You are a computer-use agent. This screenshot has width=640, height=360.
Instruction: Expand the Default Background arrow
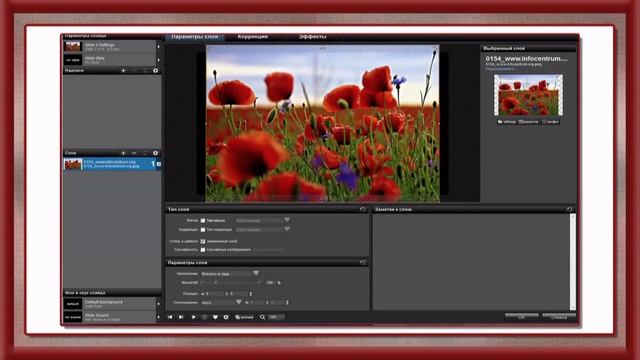(x=158, y=304)
